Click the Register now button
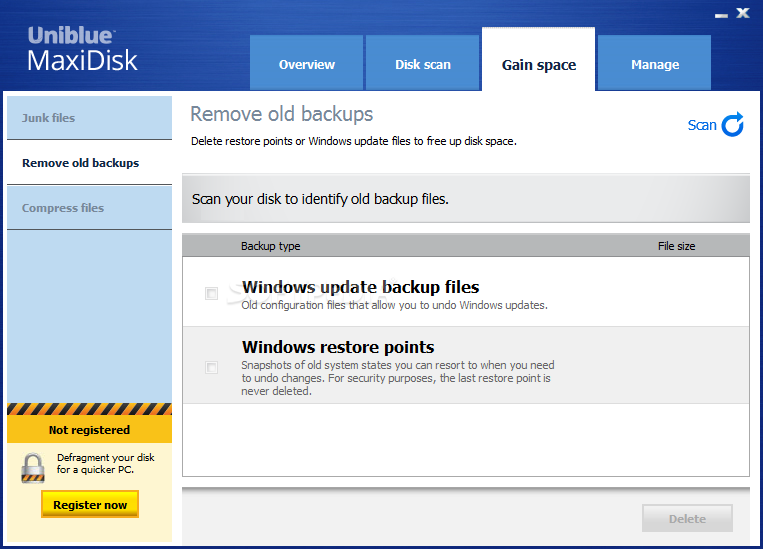This screenshot has height=549, width=763. (x=90, y=505)
